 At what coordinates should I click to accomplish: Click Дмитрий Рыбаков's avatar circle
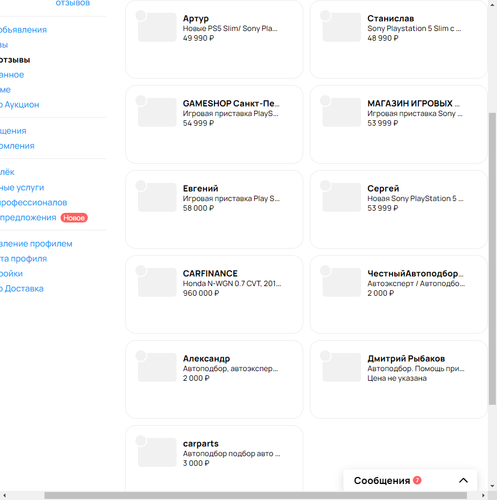click(325, 356)
